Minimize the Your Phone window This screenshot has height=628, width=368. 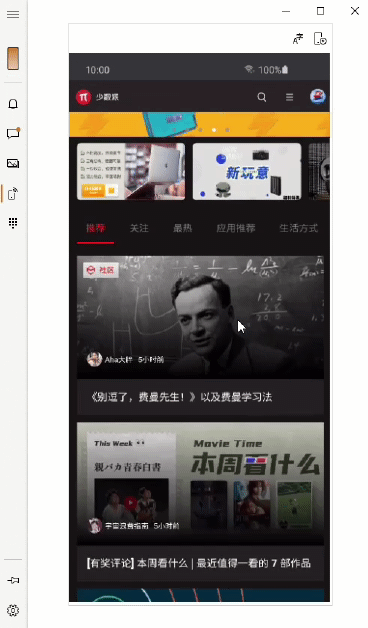[286, 11]
